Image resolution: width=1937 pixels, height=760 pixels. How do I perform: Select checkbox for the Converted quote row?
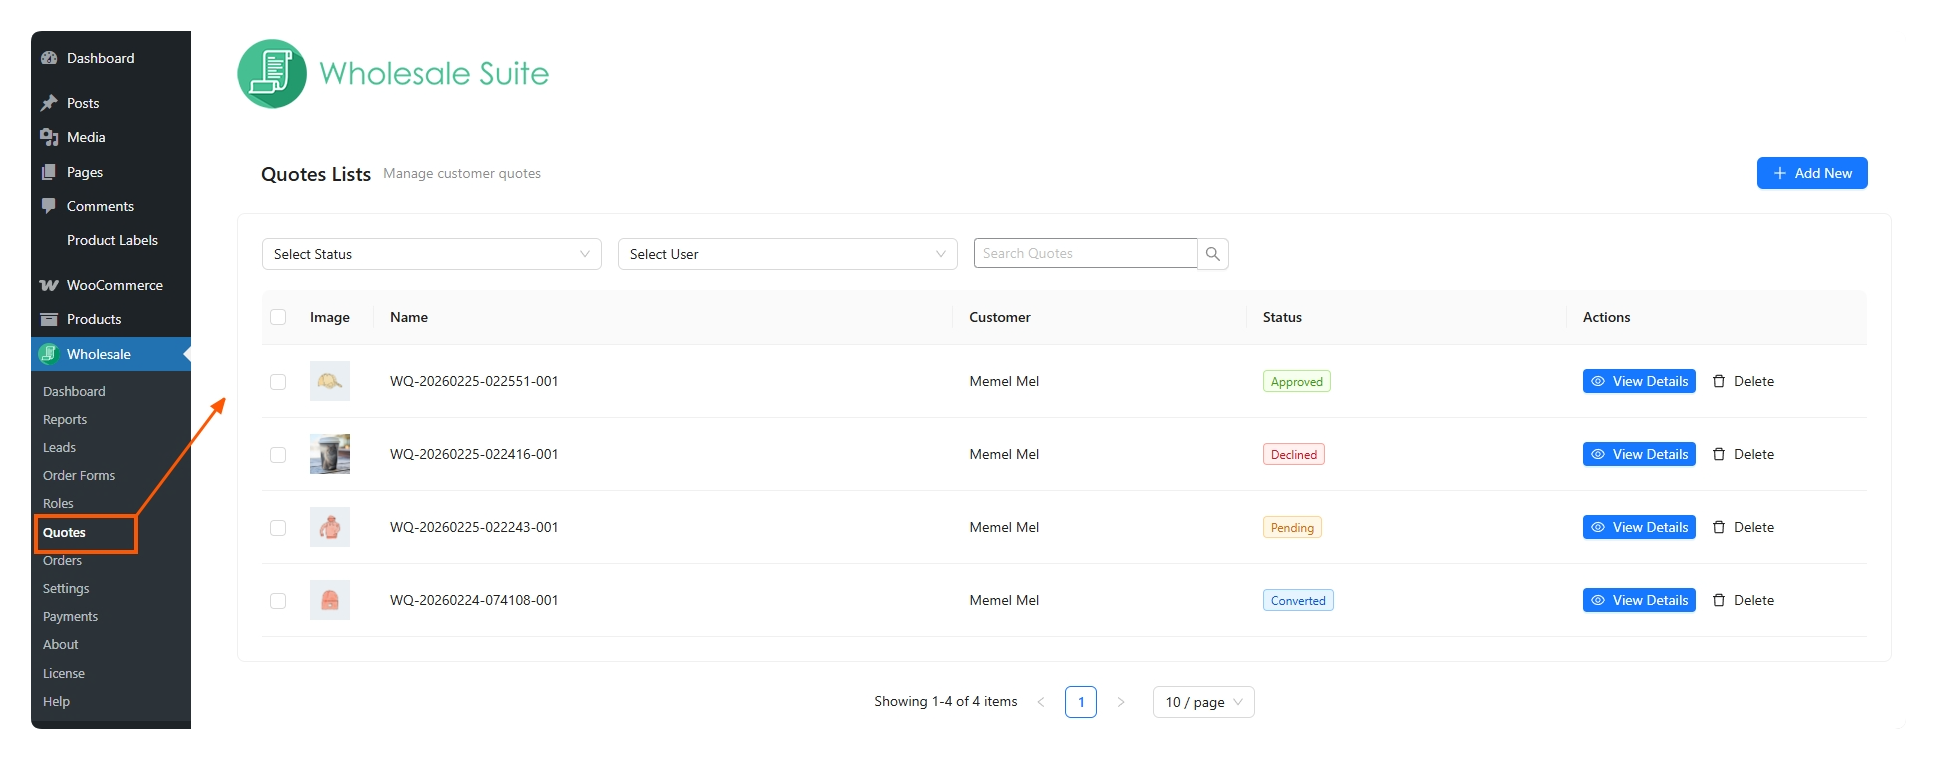tap(278, 600)
